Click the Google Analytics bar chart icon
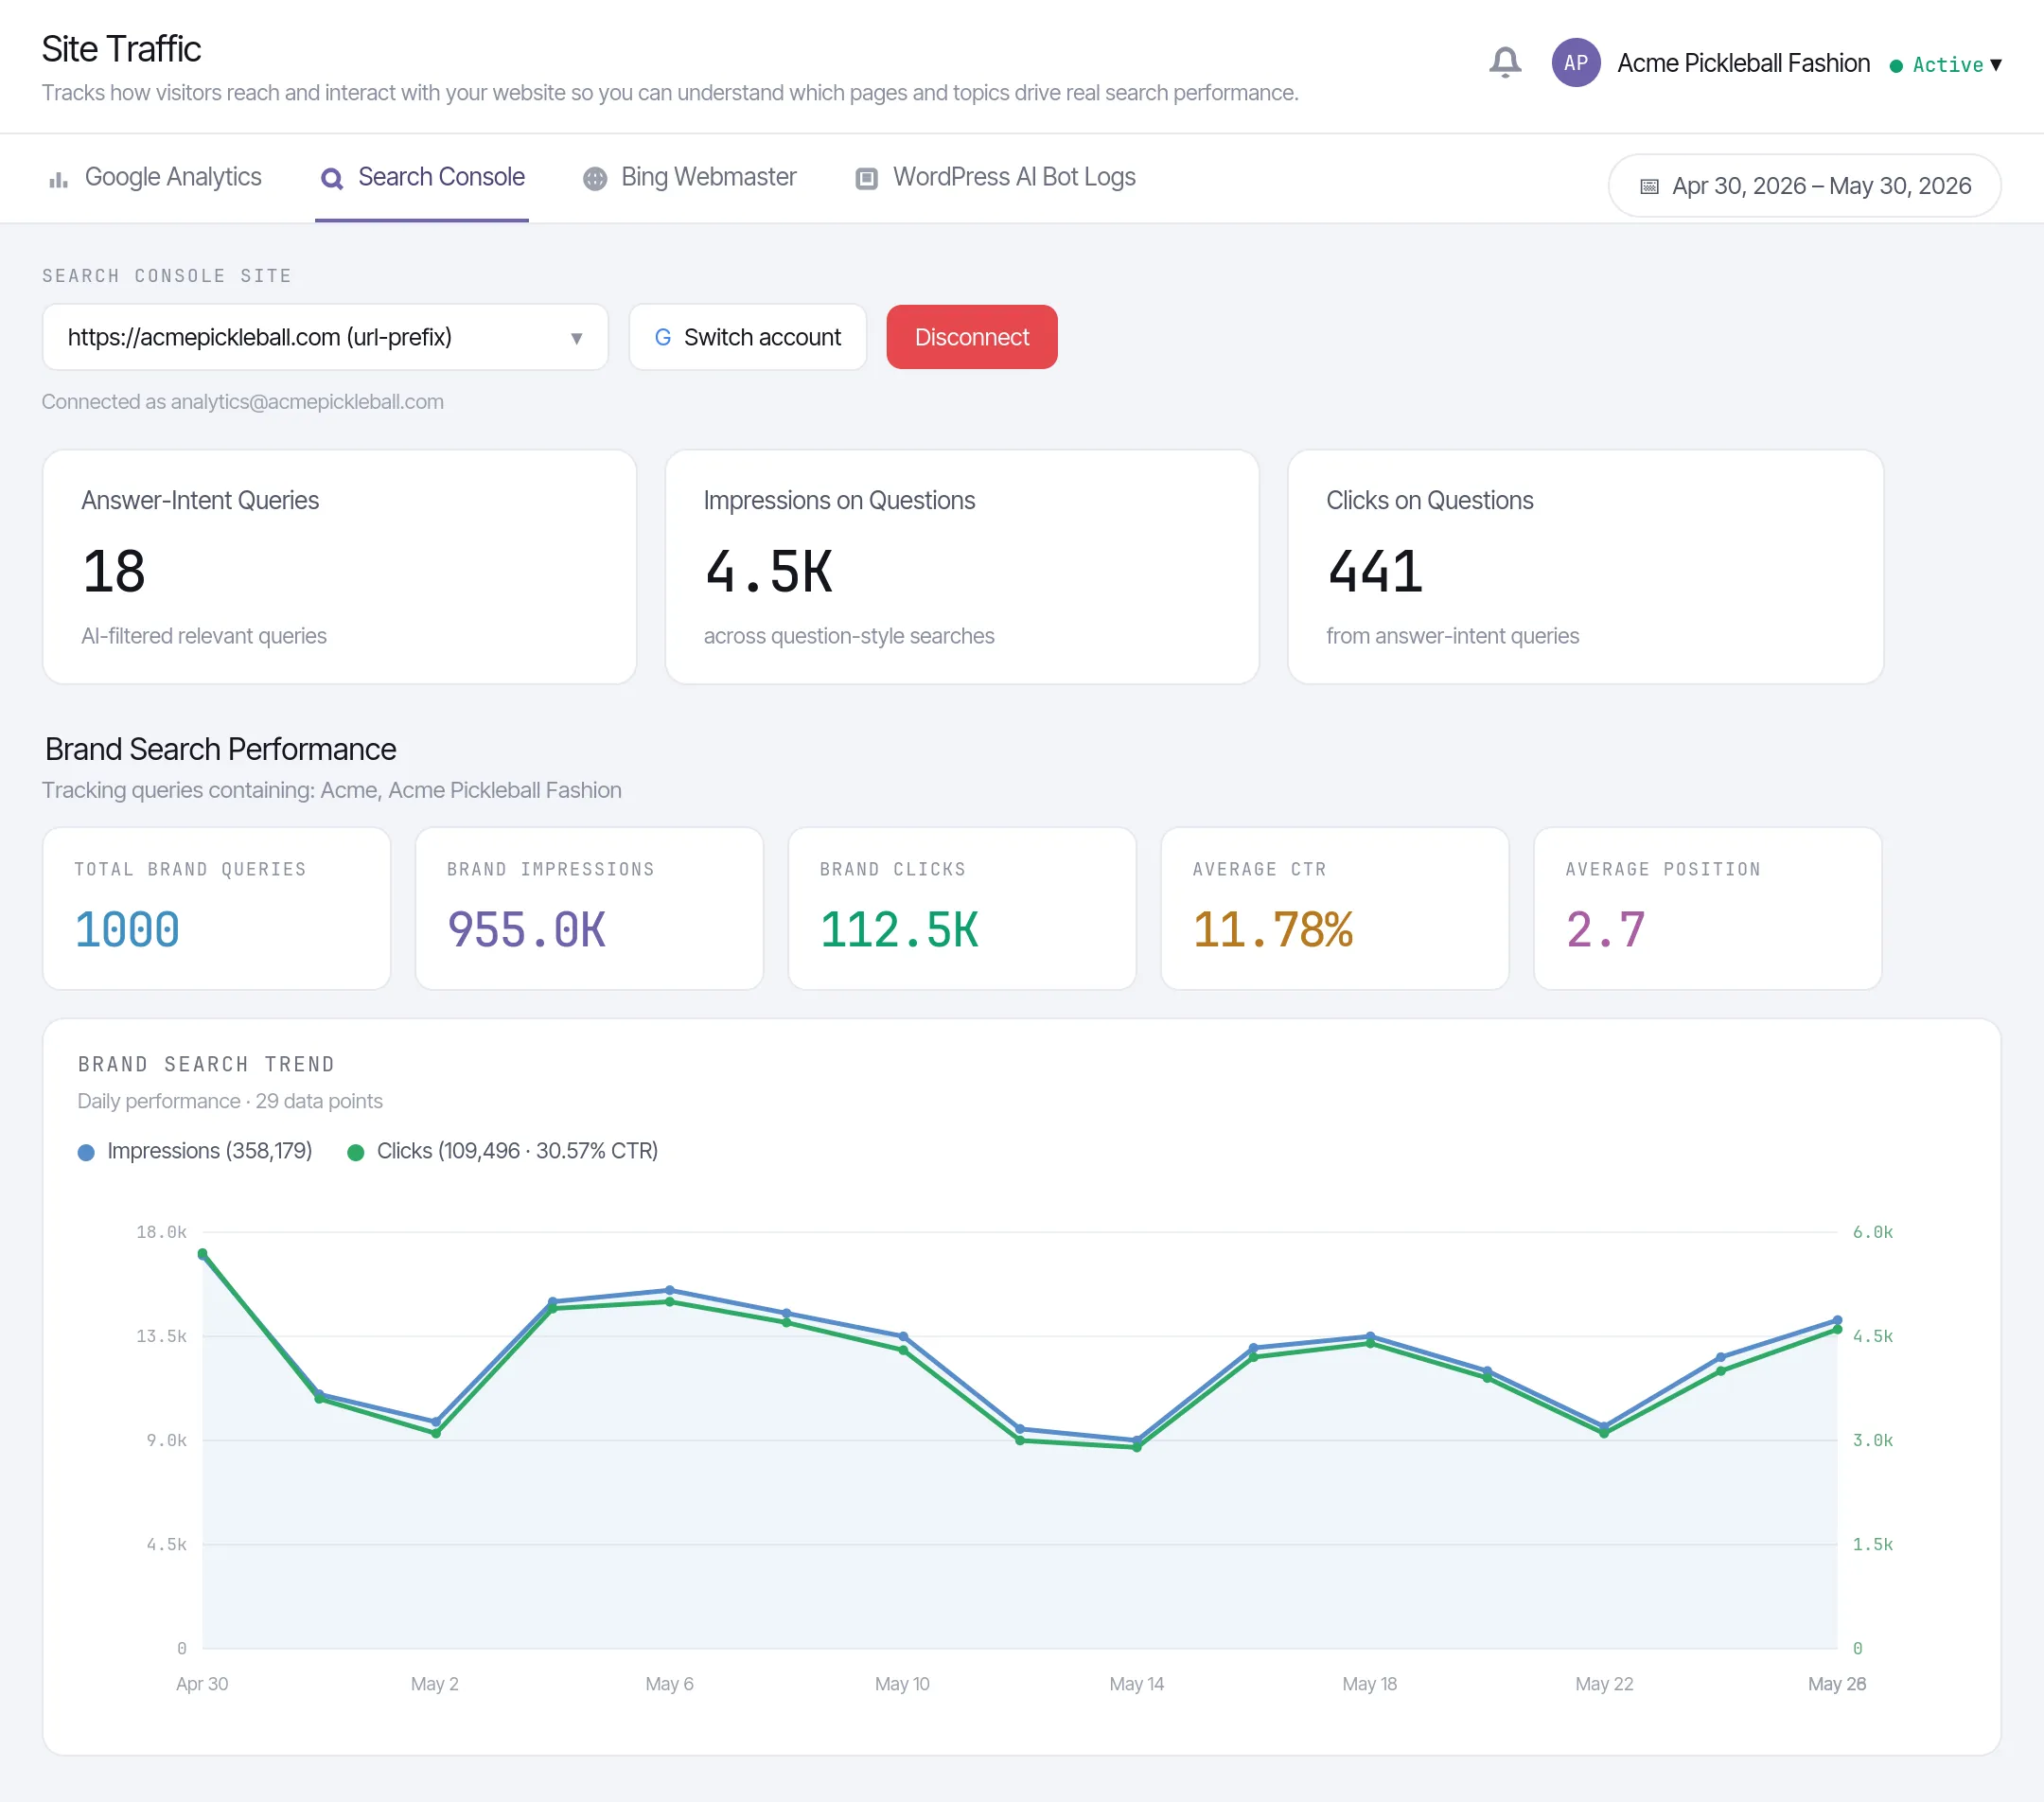The image size is (2044, 1802). point(58,179)
